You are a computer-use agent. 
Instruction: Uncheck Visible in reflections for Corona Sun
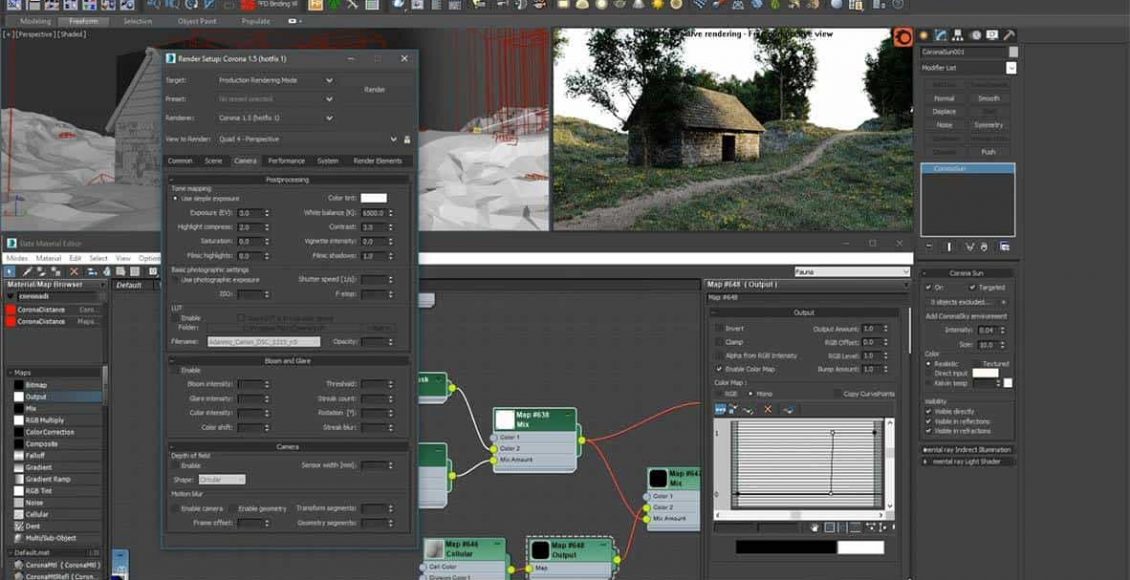pos(929,421)
